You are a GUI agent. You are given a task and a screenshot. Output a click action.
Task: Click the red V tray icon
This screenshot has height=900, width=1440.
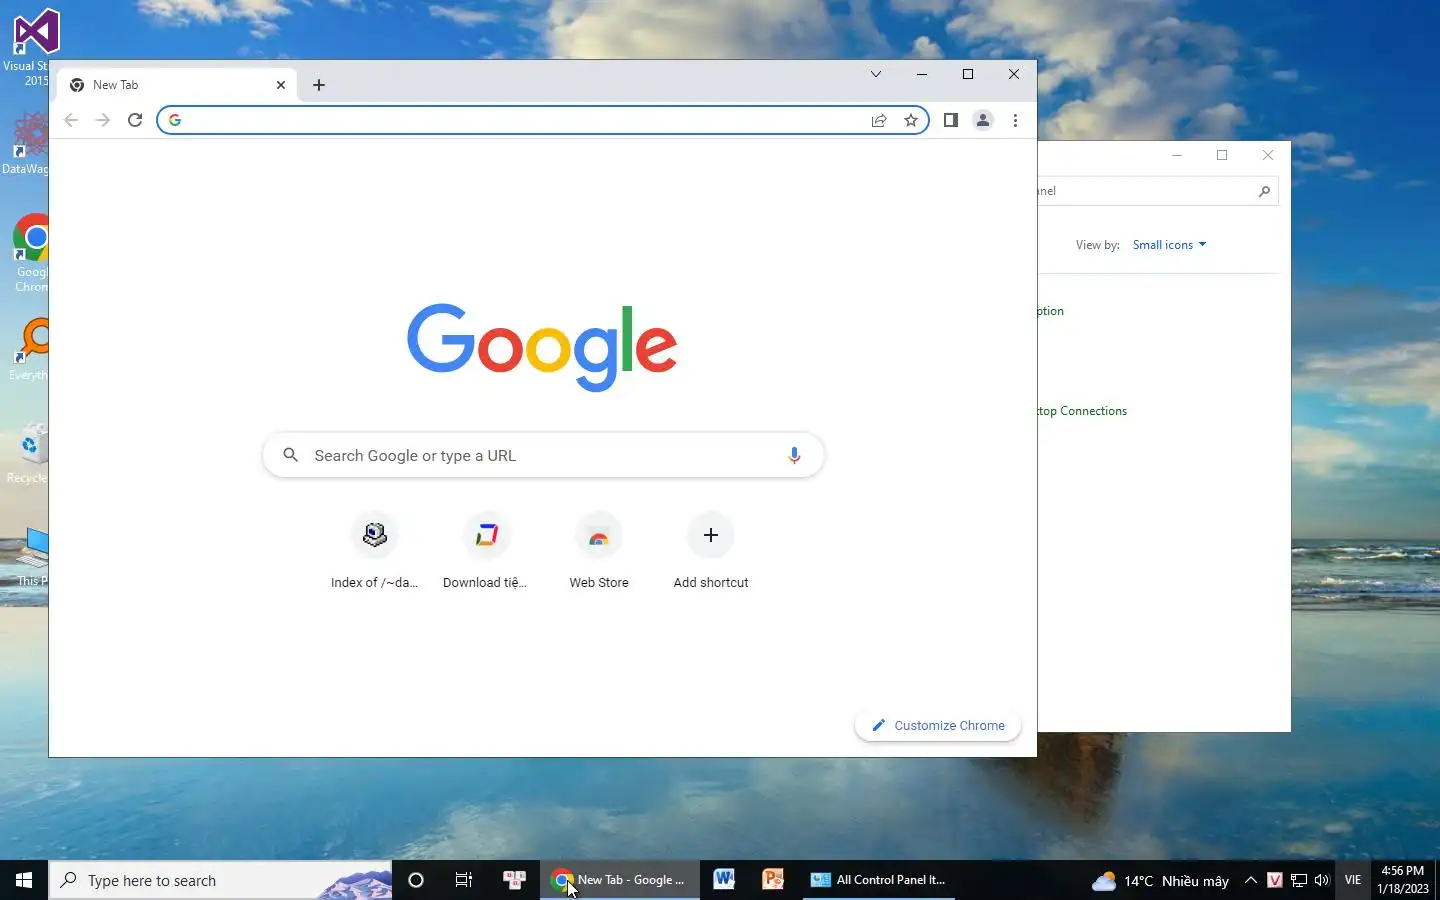tap(1275, 880)
